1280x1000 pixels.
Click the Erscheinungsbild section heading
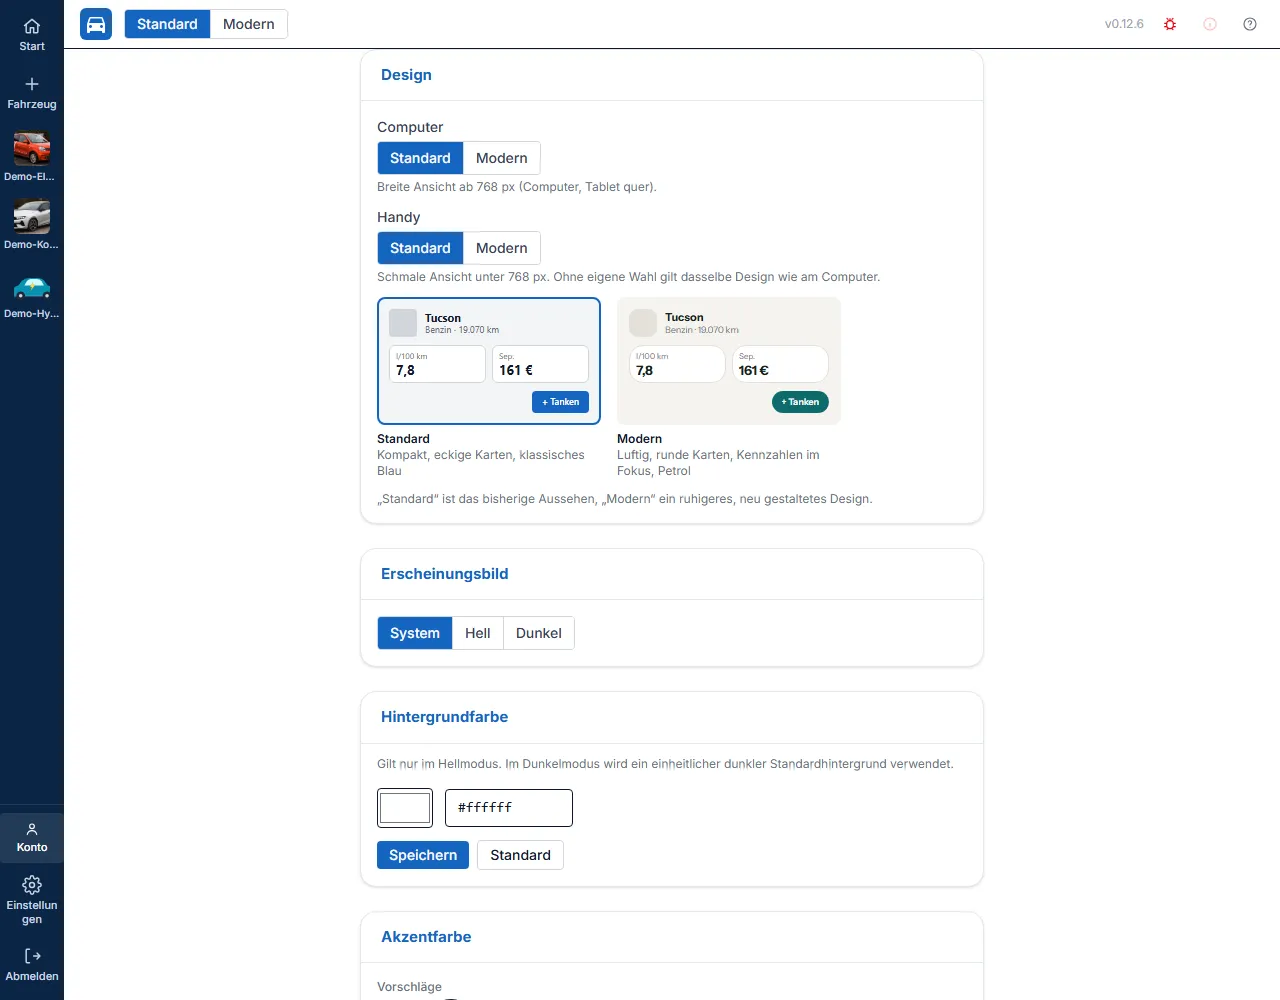(445, 574)
